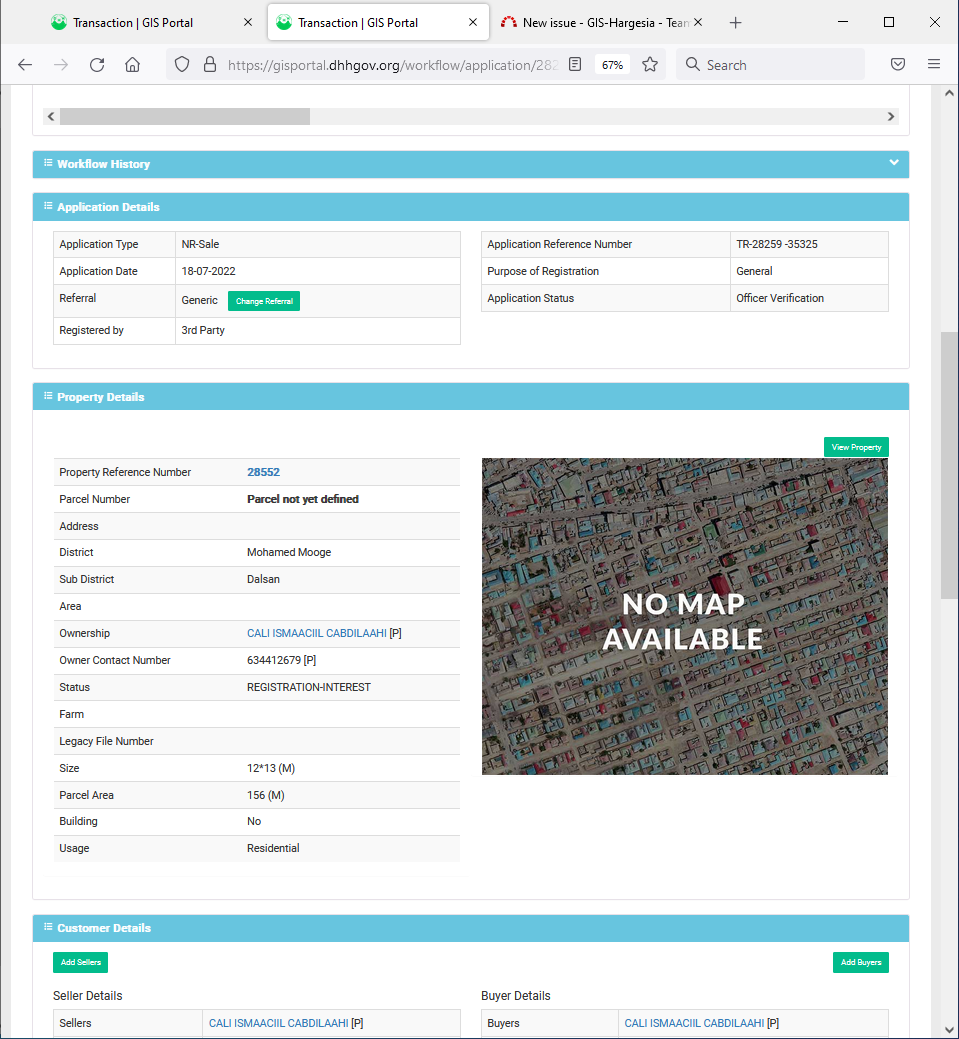
Task: Close the active Transaction GIS Portal tab
Action: tap(473, 23)
